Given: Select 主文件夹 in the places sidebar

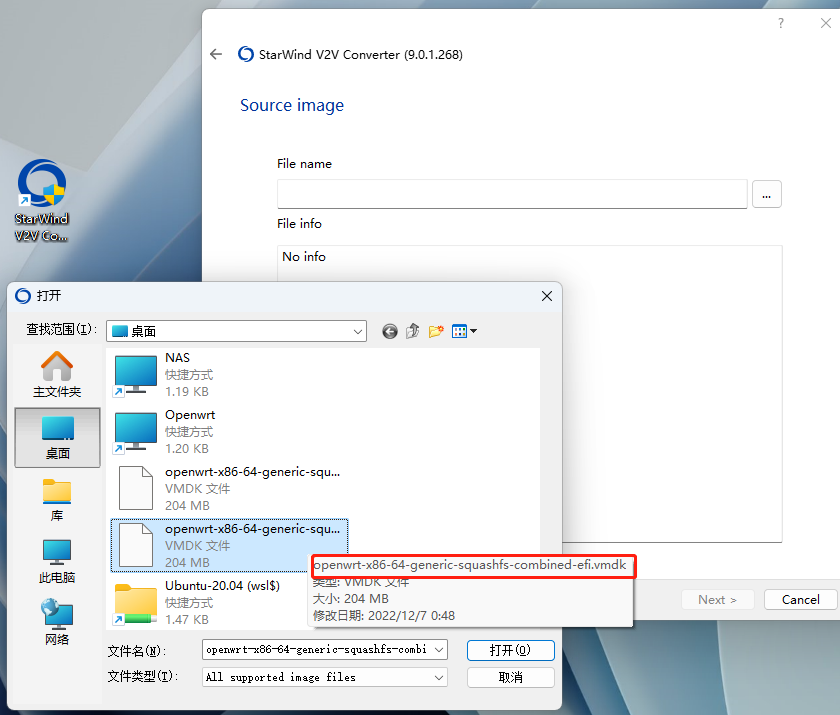Looking at the screenshot, I should (x=57, y=375).
